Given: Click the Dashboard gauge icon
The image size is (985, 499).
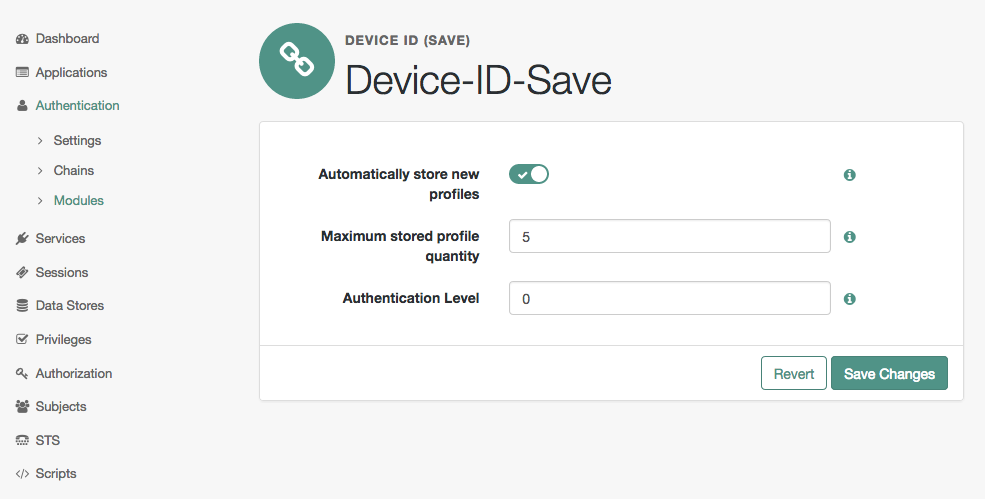Looking at the screenshot, I should [x=22, y=39].
